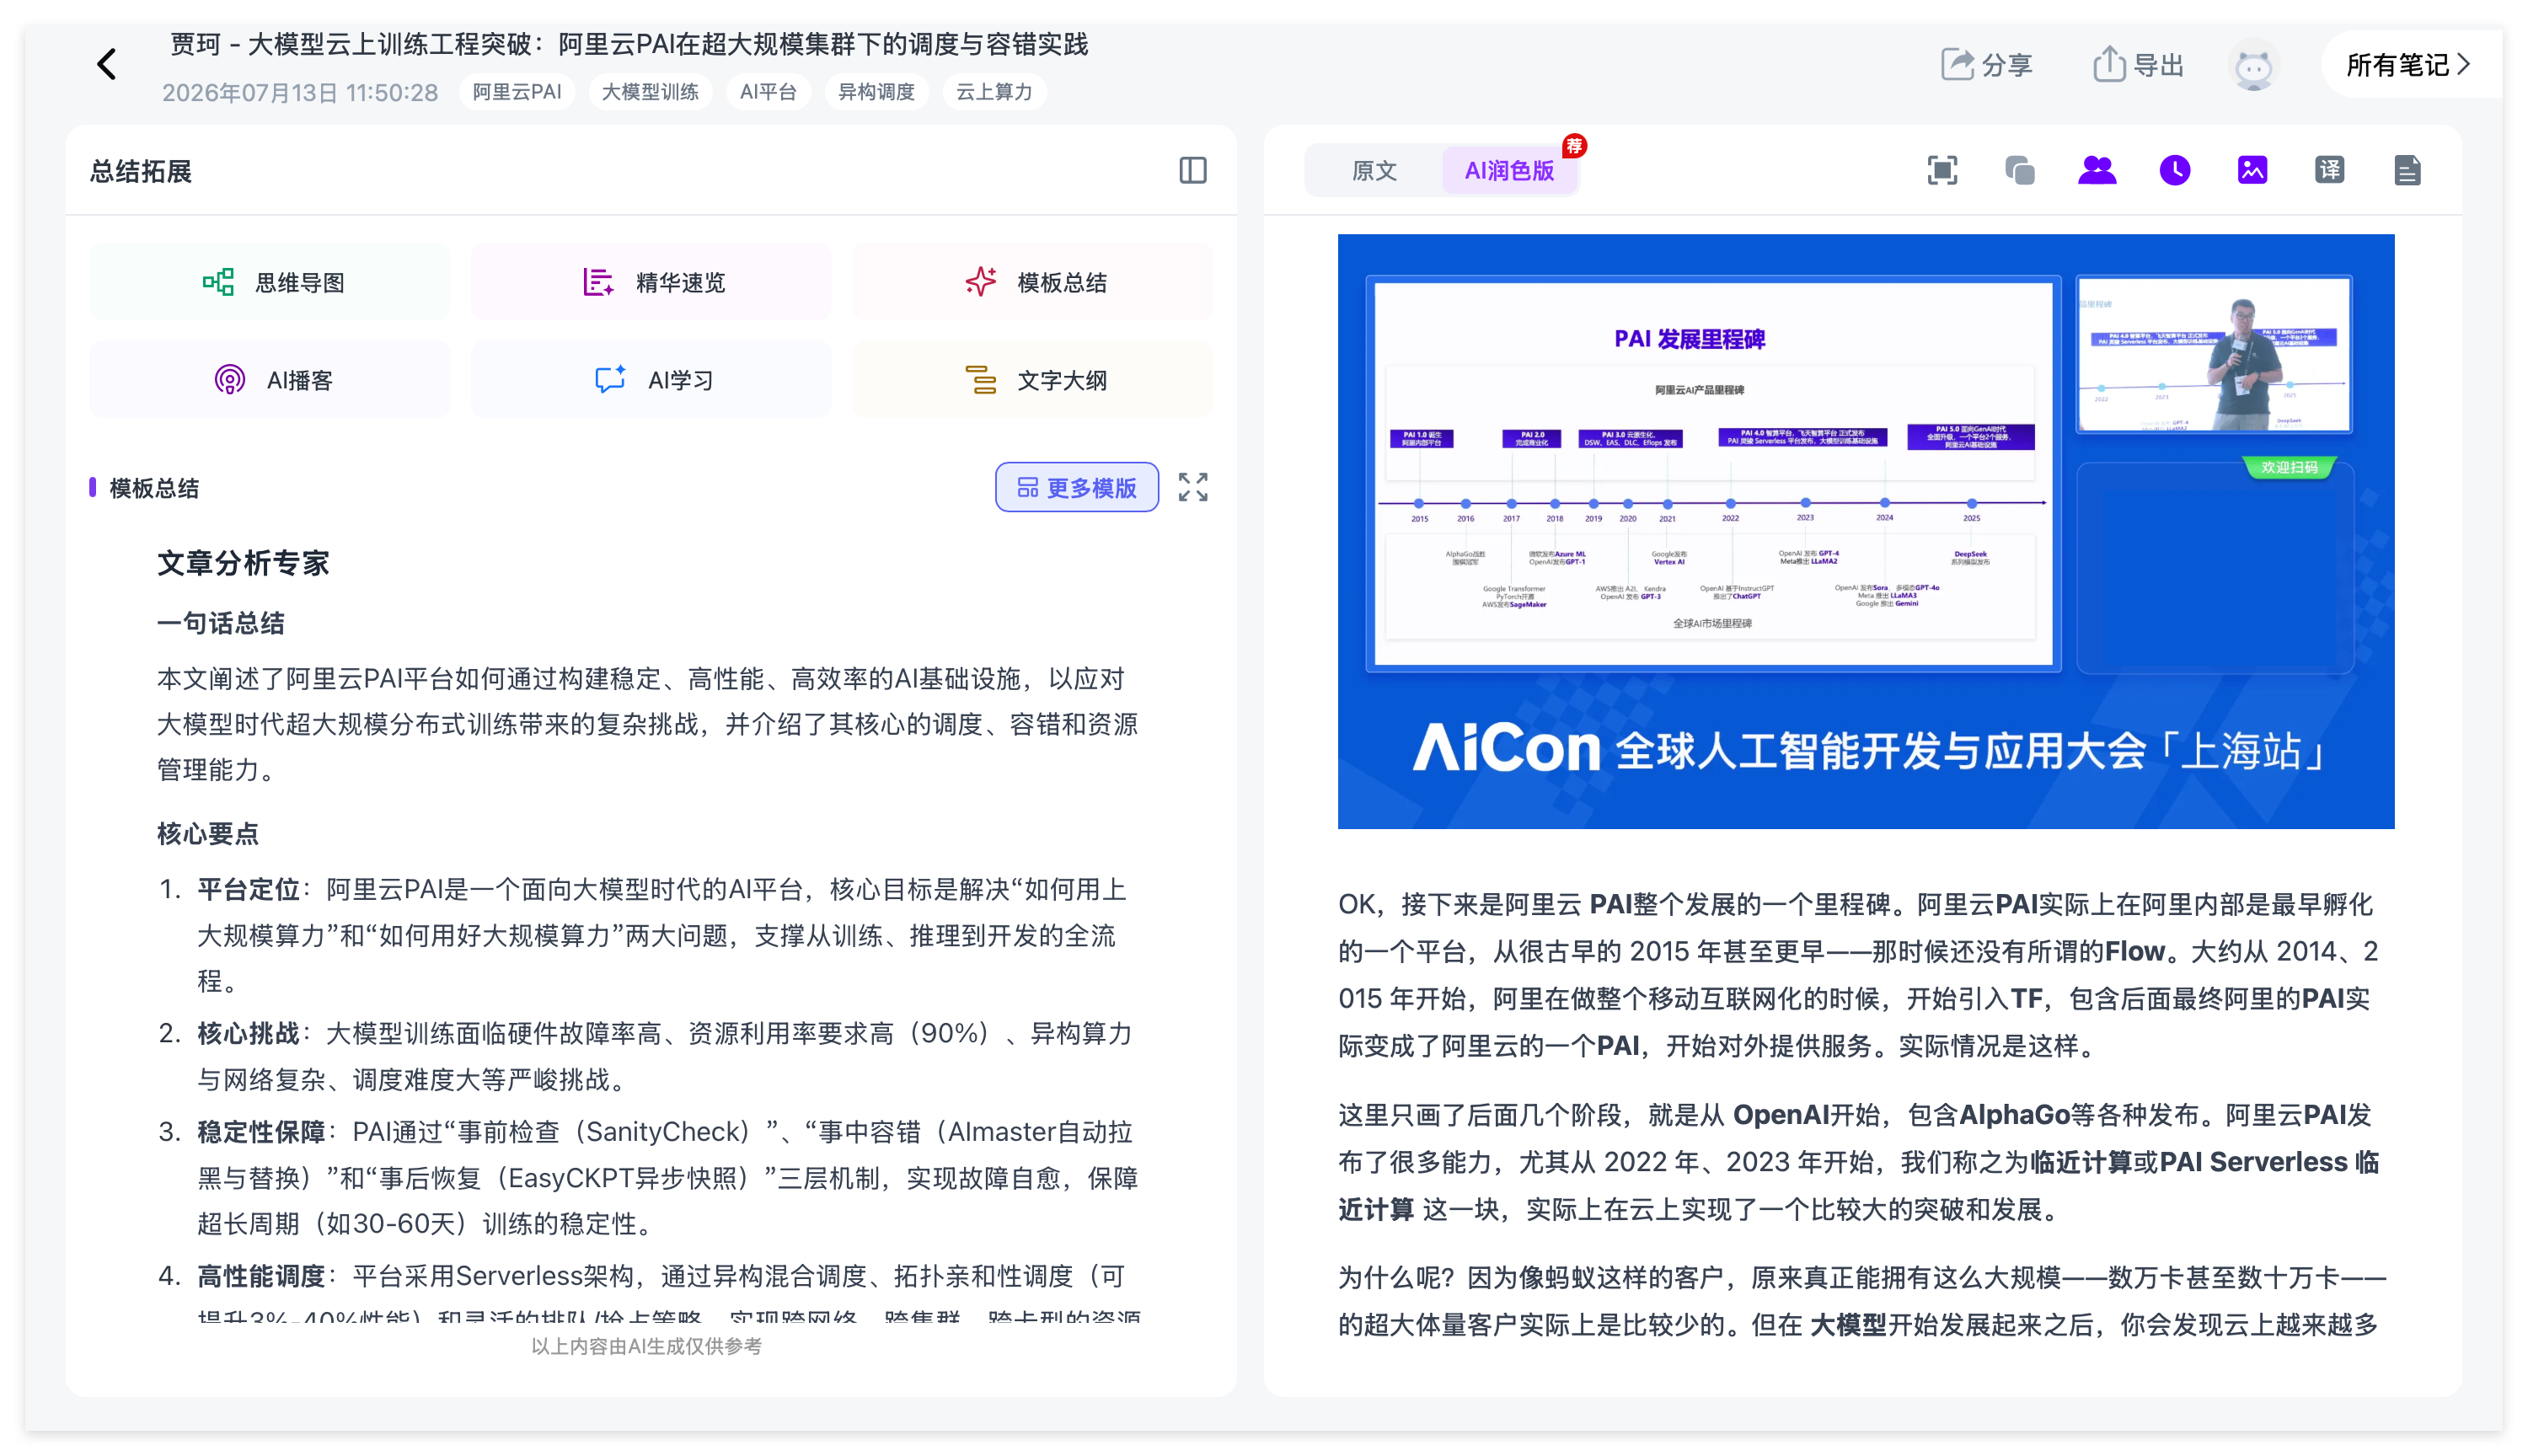Switch to 原文 original text tab
2528x1456 pixels.
coord(1374,170)
